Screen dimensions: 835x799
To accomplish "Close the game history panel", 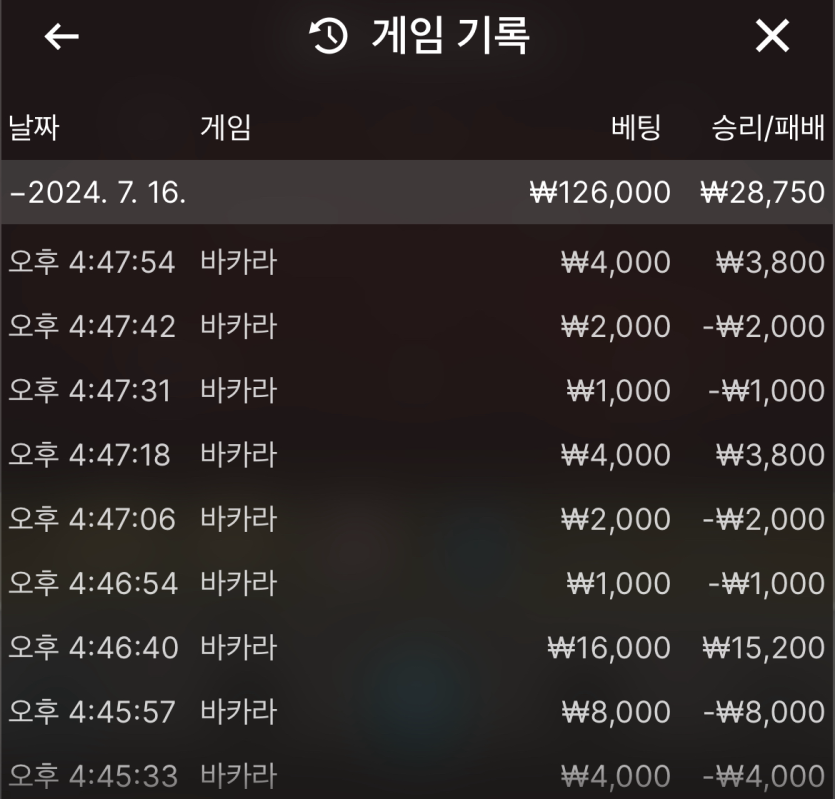I will point(772,36).
